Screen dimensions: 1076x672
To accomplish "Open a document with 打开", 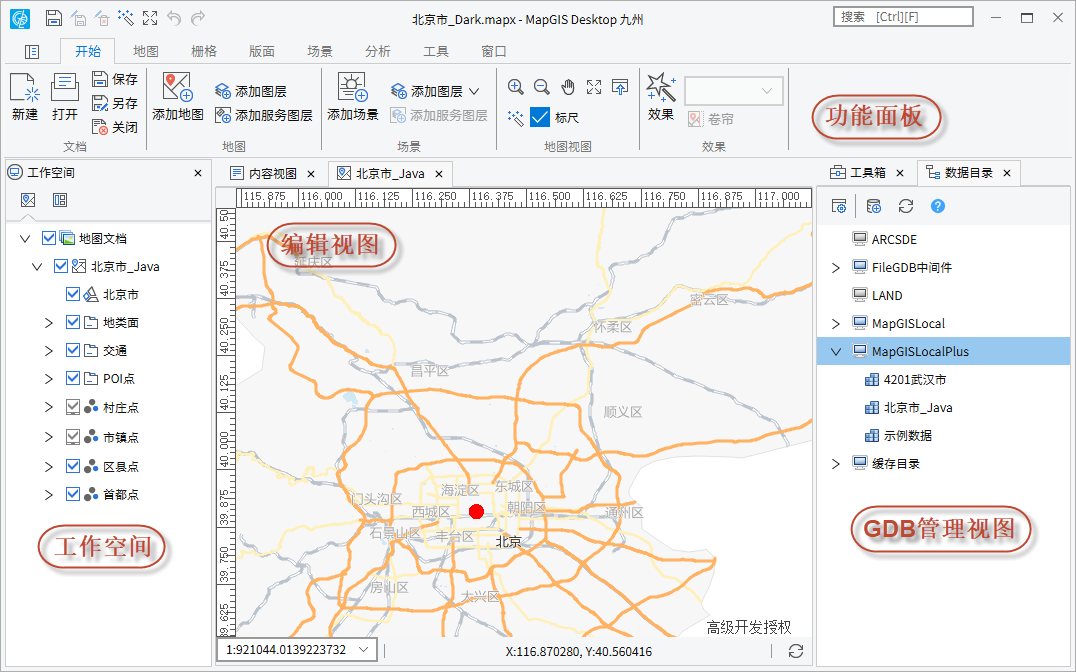I will click(x=65, y=97).
